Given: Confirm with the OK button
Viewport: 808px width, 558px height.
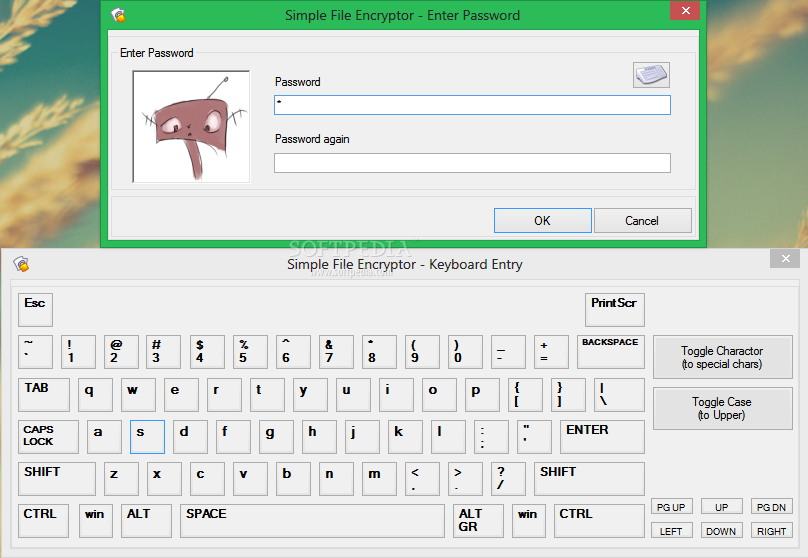Looking at the screenshot, I should point(543,221).
